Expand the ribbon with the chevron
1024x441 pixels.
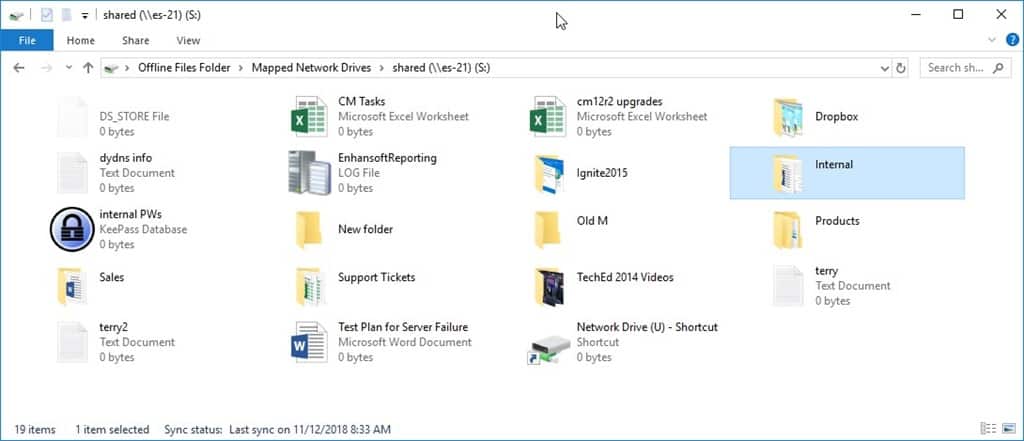point(992,41)
